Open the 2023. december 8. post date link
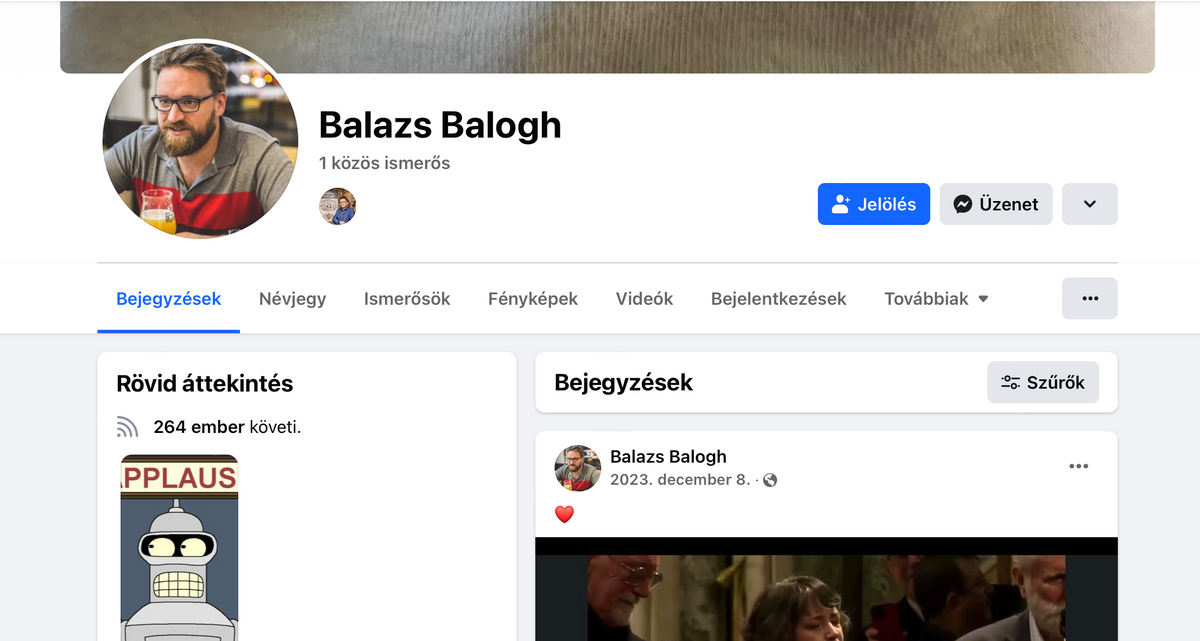The image size is (1200, 641). tap(680, 480)
